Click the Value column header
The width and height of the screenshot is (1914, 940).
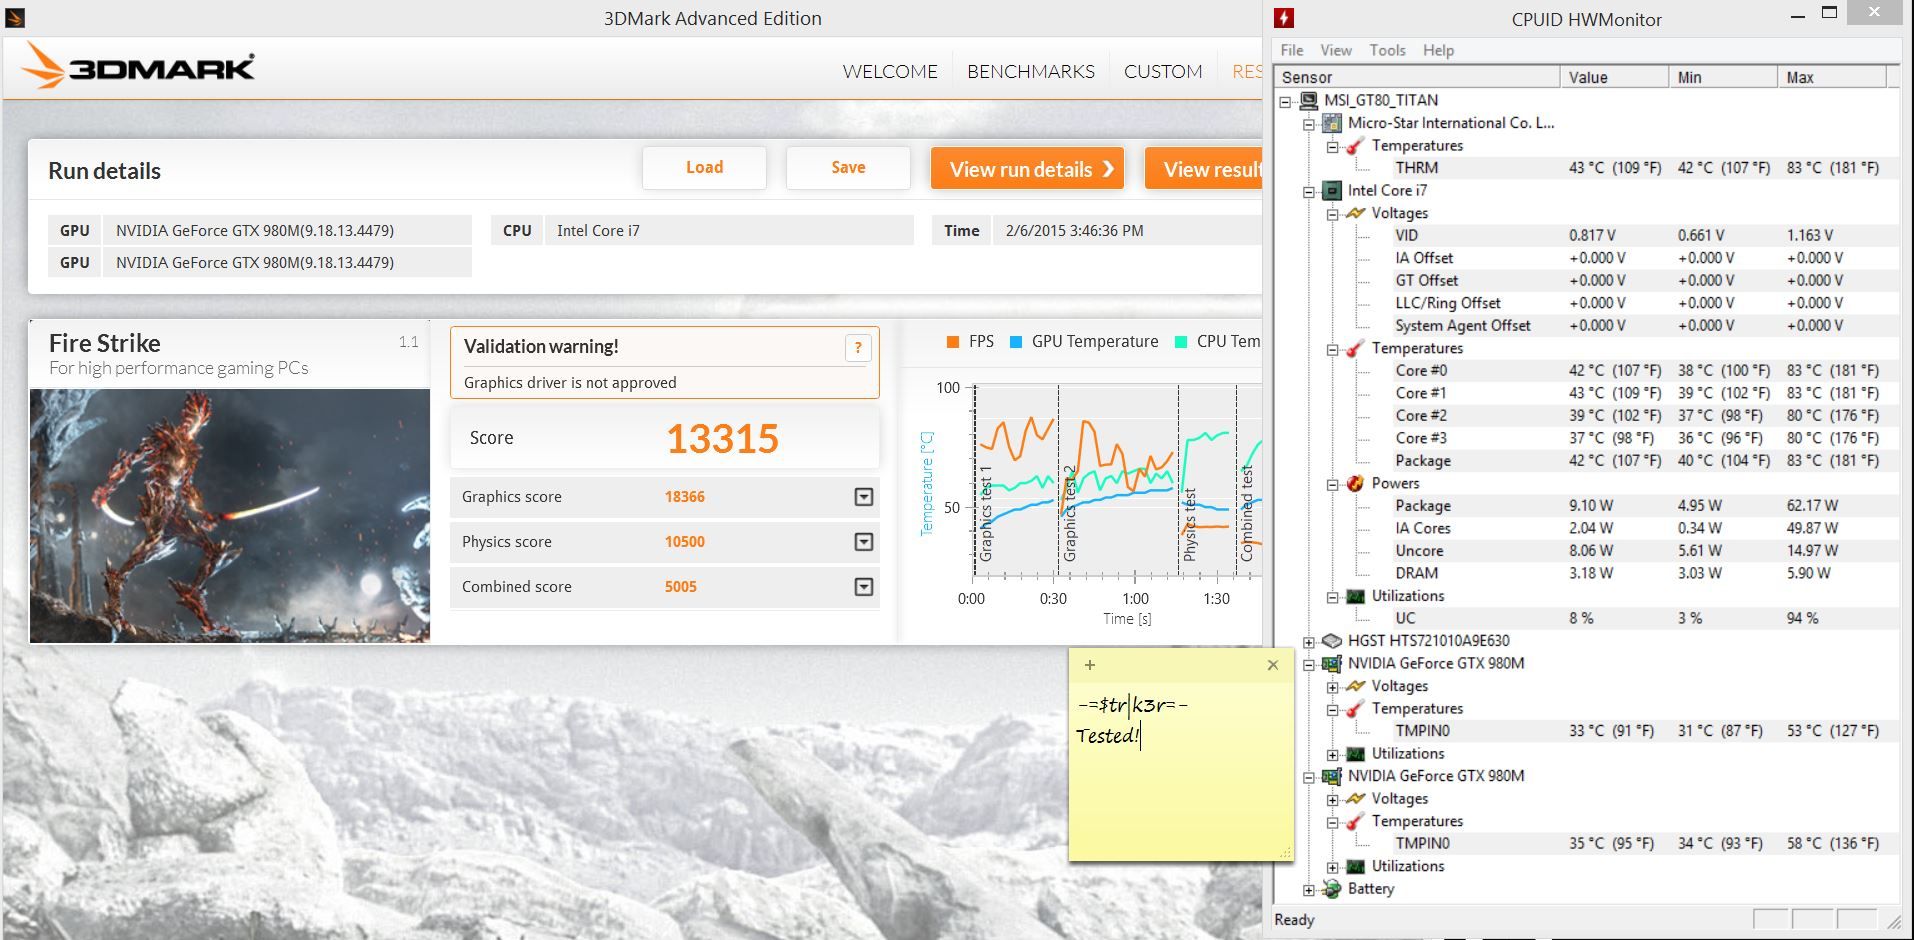point(1615,77)
